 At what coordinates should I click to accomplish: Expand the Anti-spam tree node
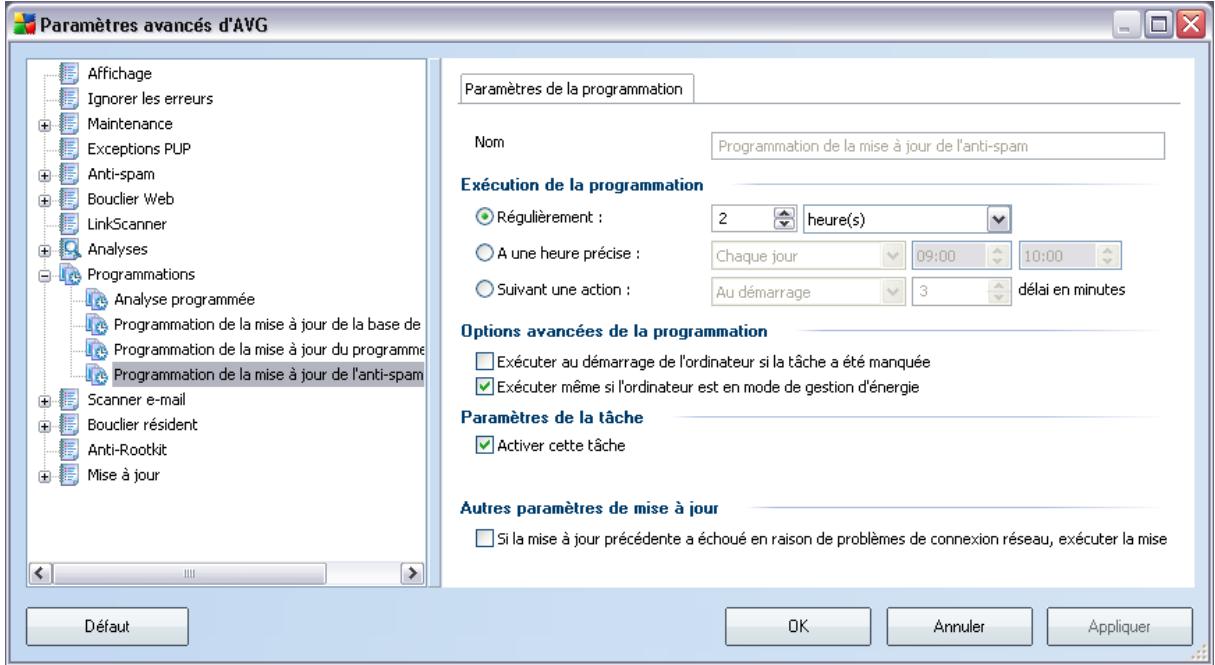click(46, 174)
